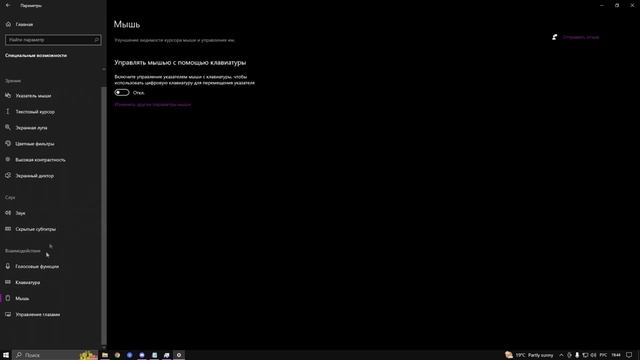The height and width of the screenshot is (360, 640).
Task: Click the taskbar Поиск search box
Action: [x=55, y=355]
